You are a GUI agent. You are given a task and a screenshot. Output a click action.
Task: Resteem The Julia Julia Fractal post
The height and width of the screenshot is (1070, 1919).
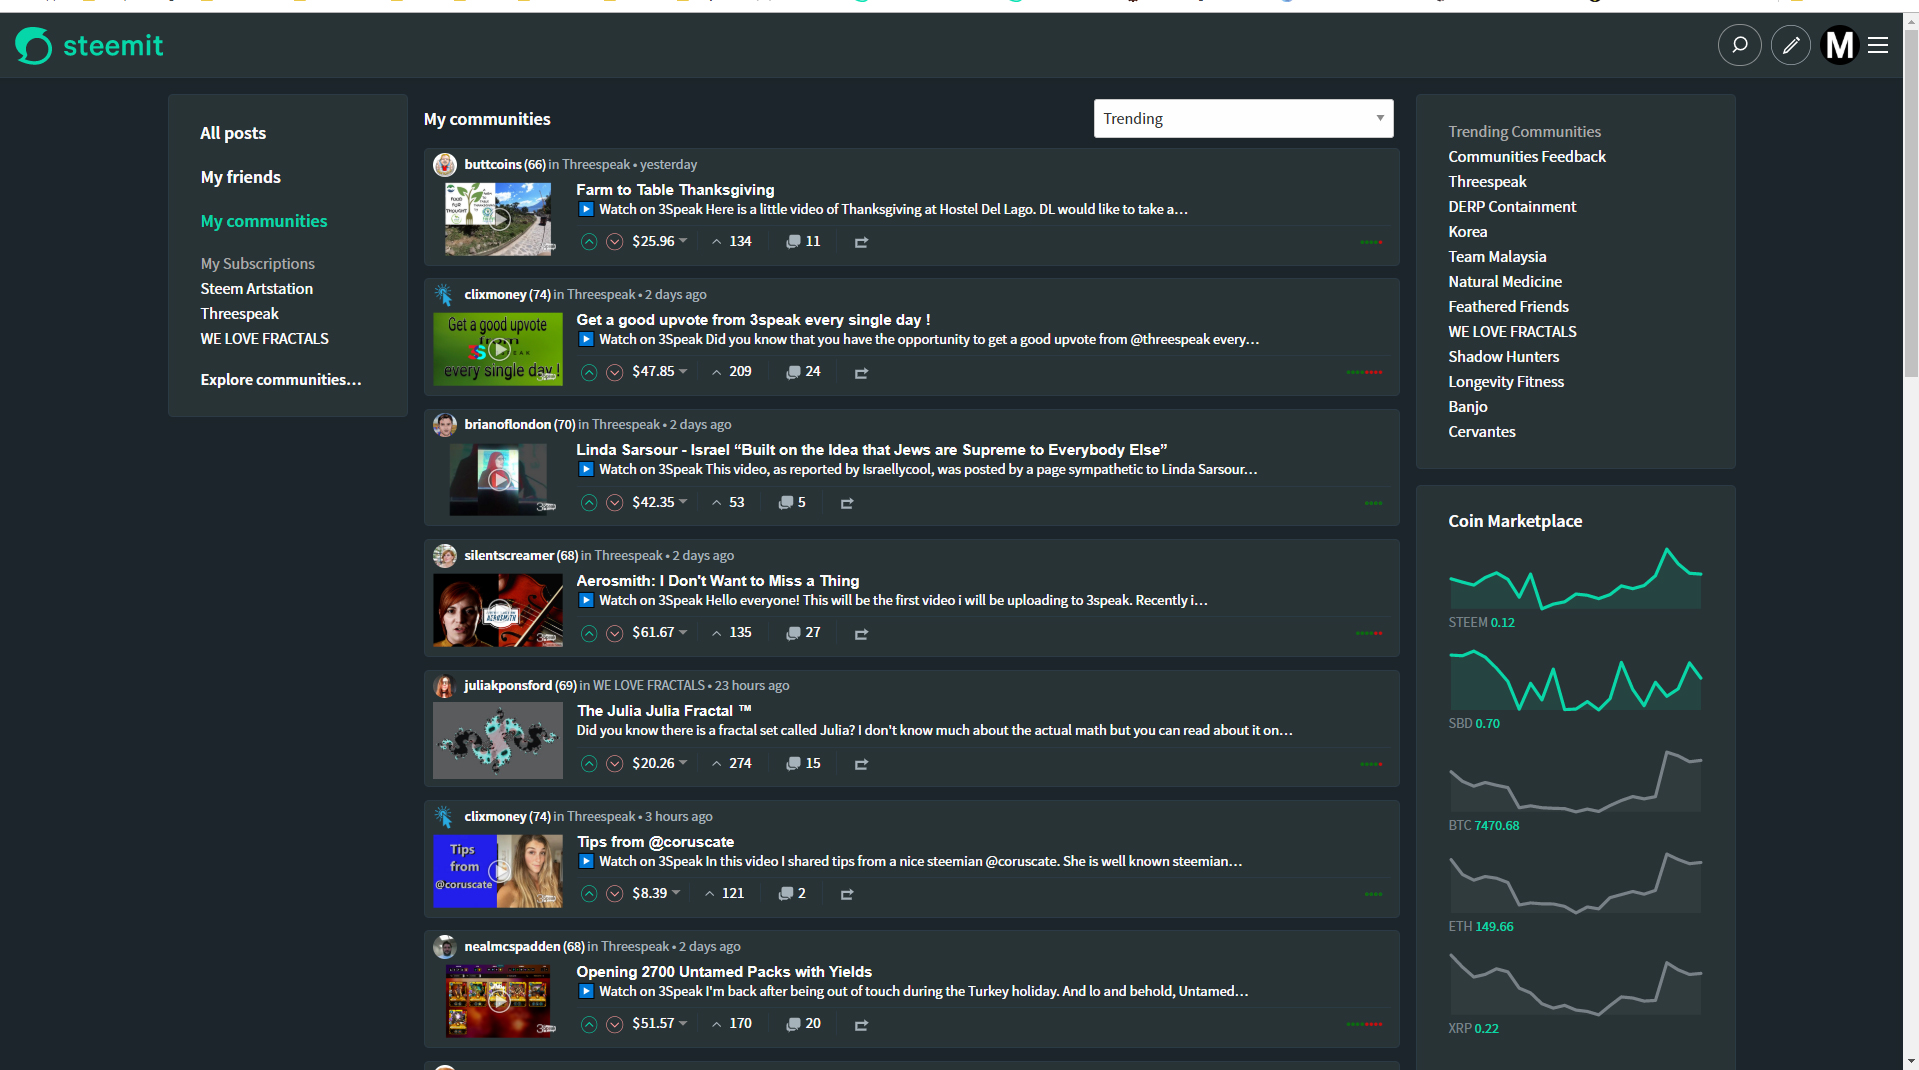(861, 764)
